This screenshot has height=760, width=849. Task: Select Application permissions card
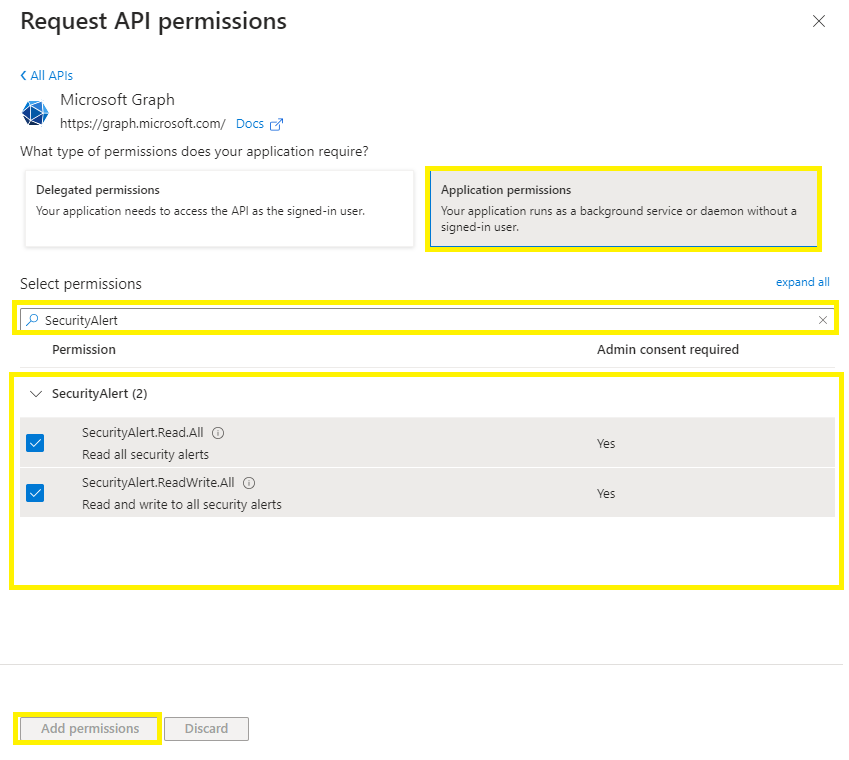click(x=623, y=209)
